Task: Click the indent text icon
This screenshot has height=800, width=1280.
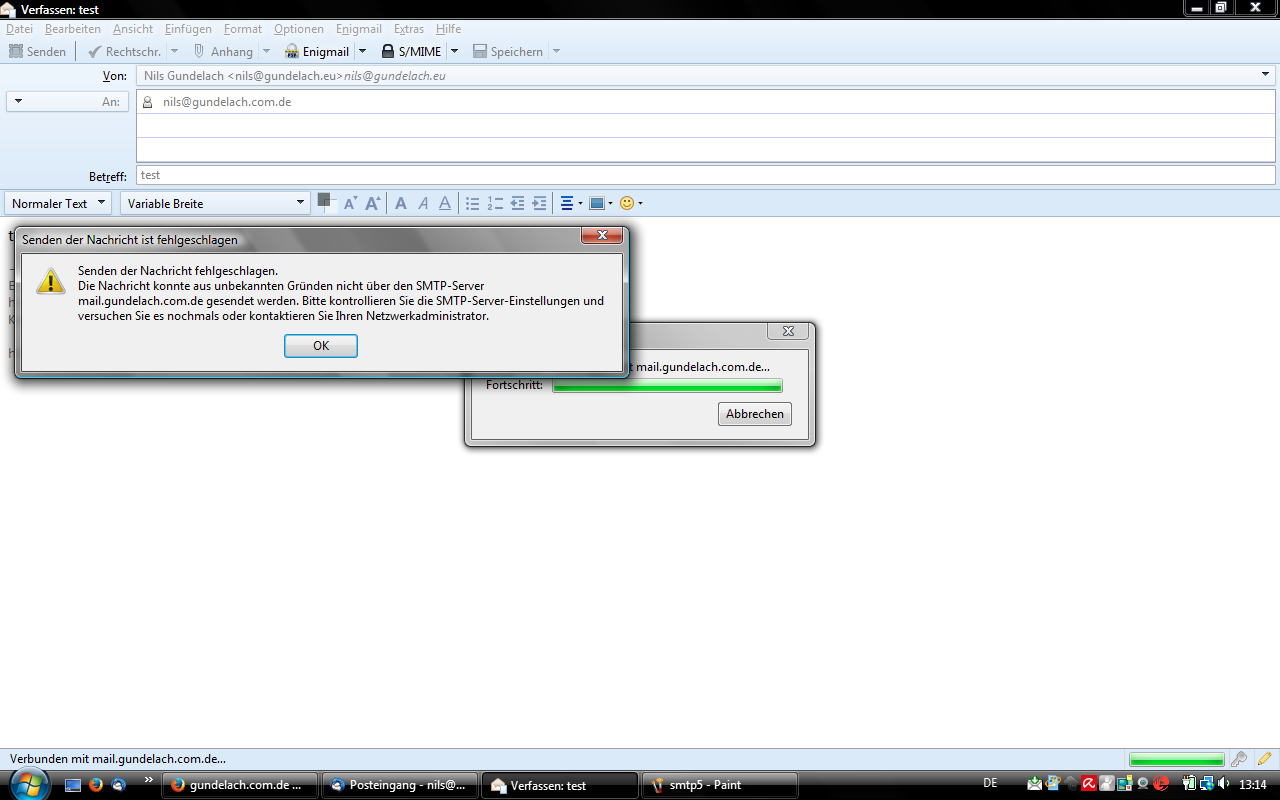Action: pos(539,203)
